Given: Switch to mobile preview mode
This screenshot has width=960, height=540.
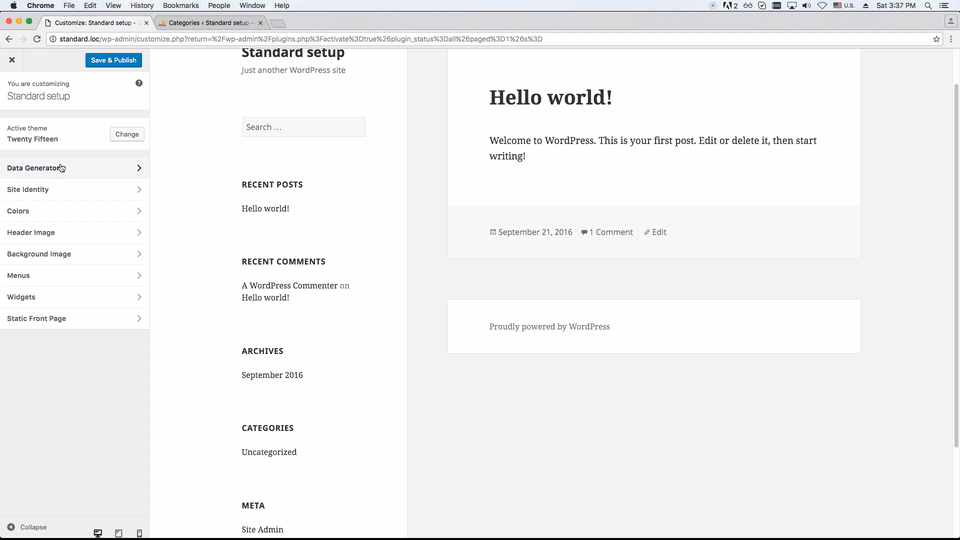Looking at the screenshot, I should (x=139, y=533).
